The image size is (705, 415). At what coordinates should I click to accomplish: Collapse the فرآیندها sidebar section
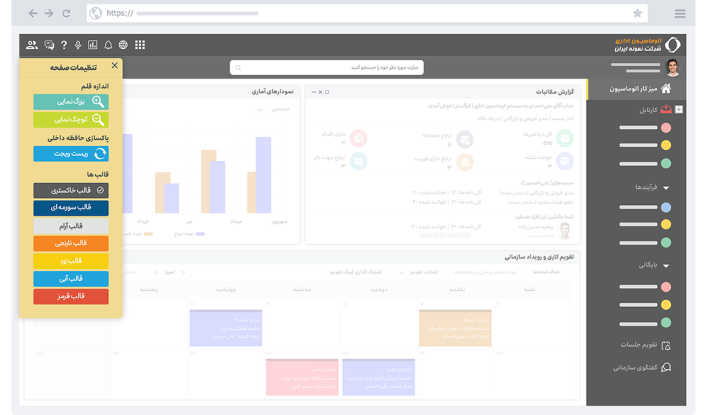(667, 187)
